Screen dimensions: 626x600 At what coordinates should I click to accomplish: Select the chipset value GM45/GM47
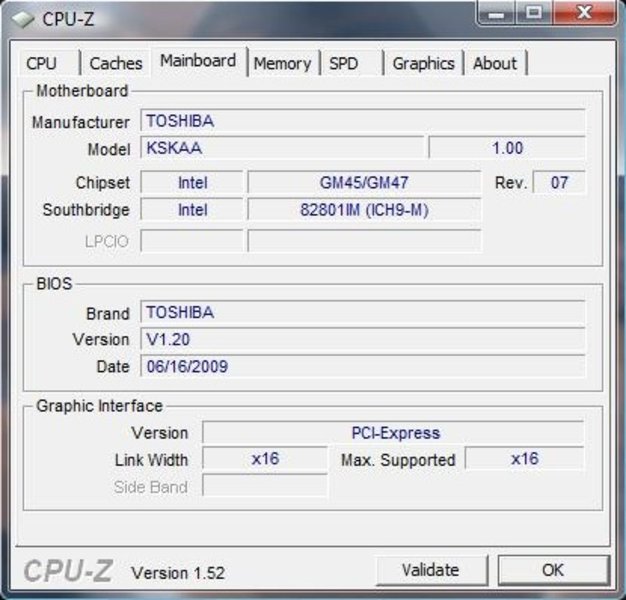pyautogui.click(x=364, y=182)
